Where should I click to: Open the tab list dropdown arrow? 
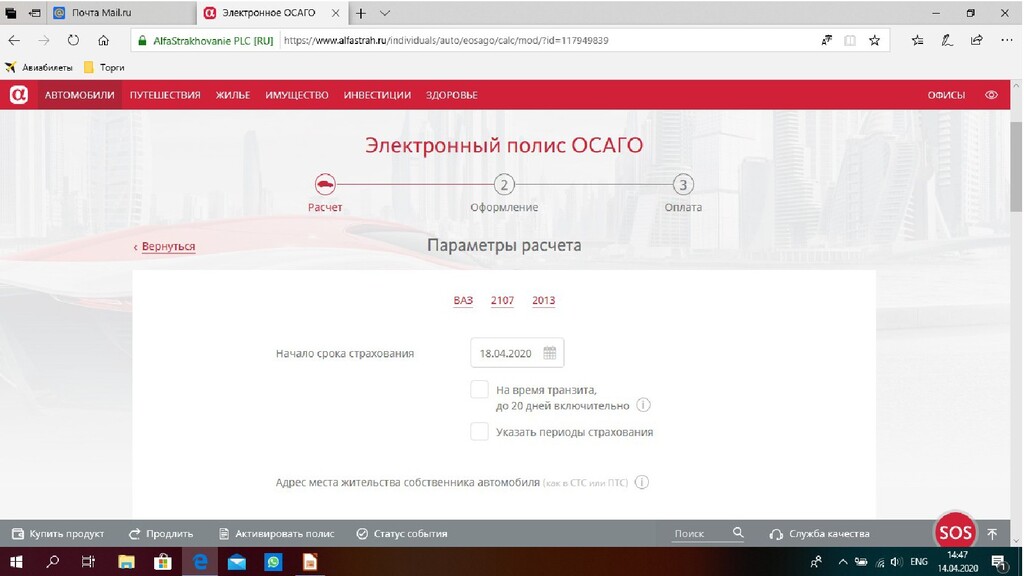click(385, 13)
